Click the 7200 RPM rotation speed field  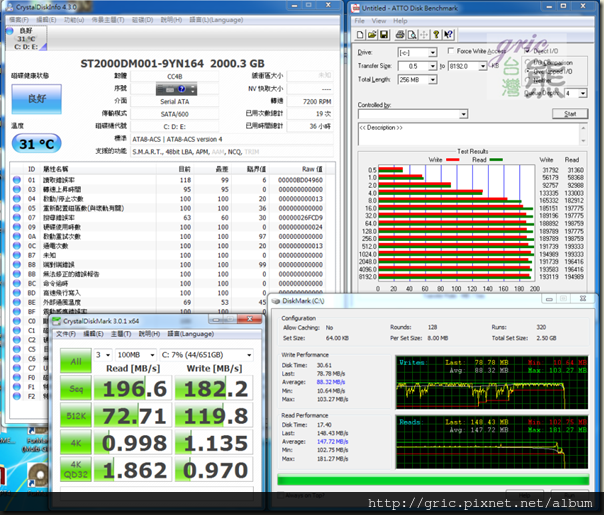pos(310,102)
